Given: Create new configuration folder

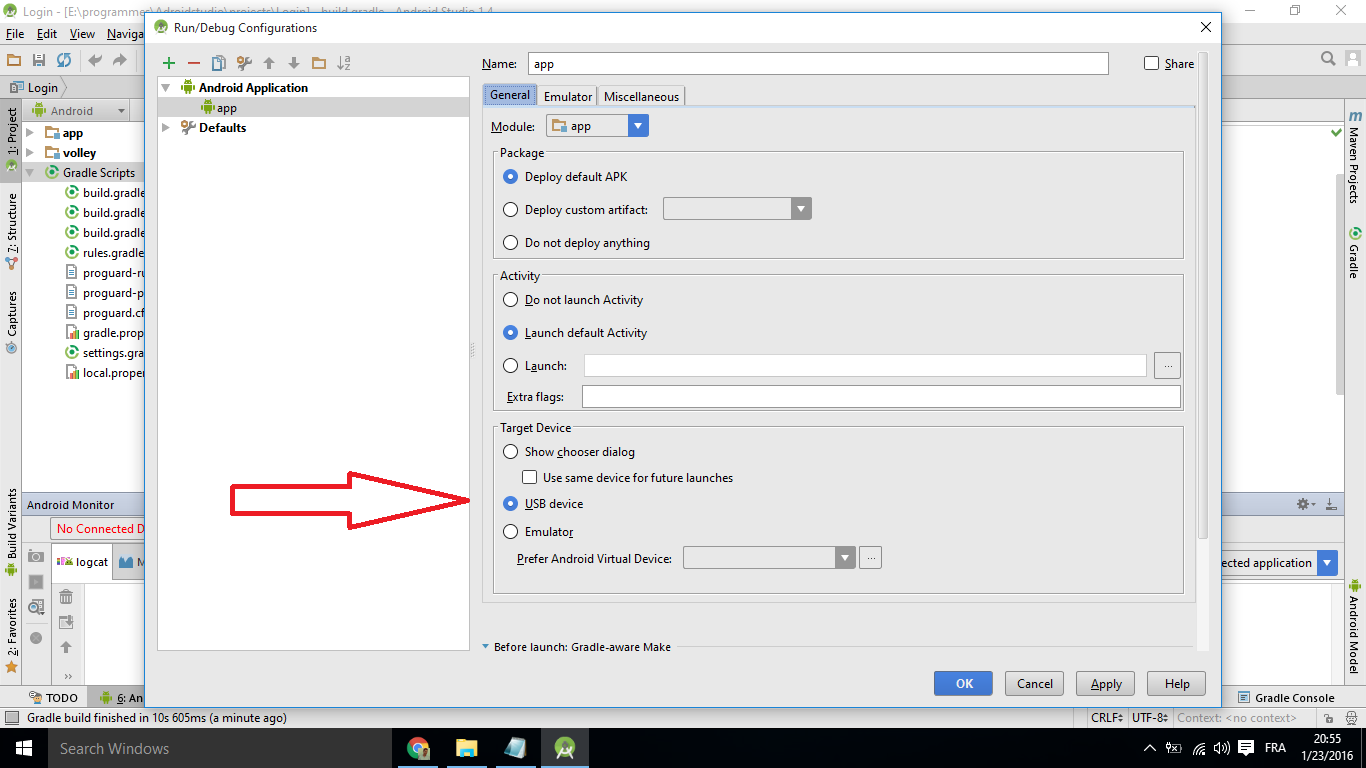Looking at the screenshot, I should click(x=318, y=62).
